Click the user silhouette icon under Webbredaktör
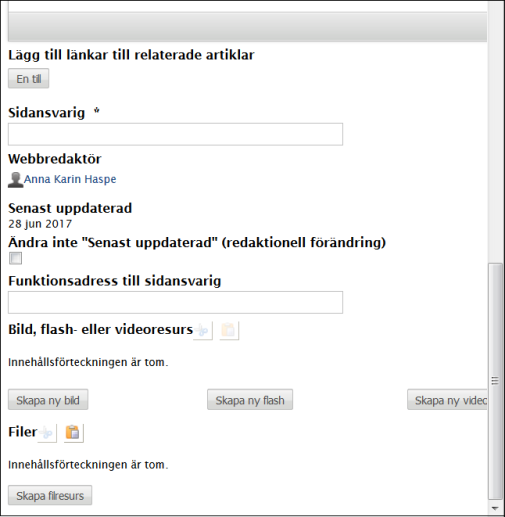Screen dimensions: 505x517 click(15, 180)
